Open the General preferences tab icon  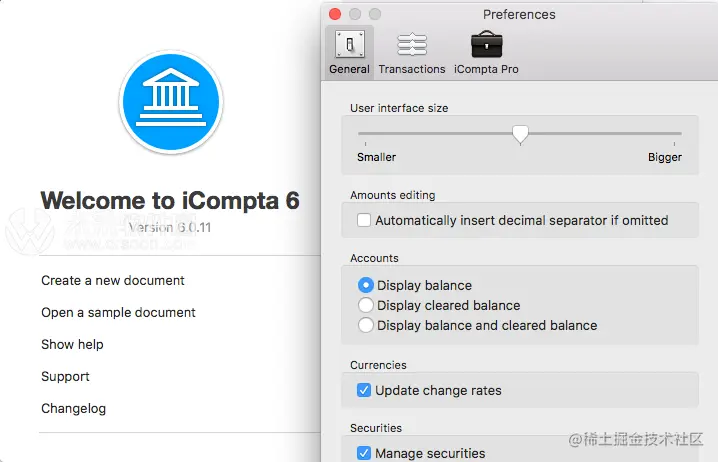(x=350, y=45)
